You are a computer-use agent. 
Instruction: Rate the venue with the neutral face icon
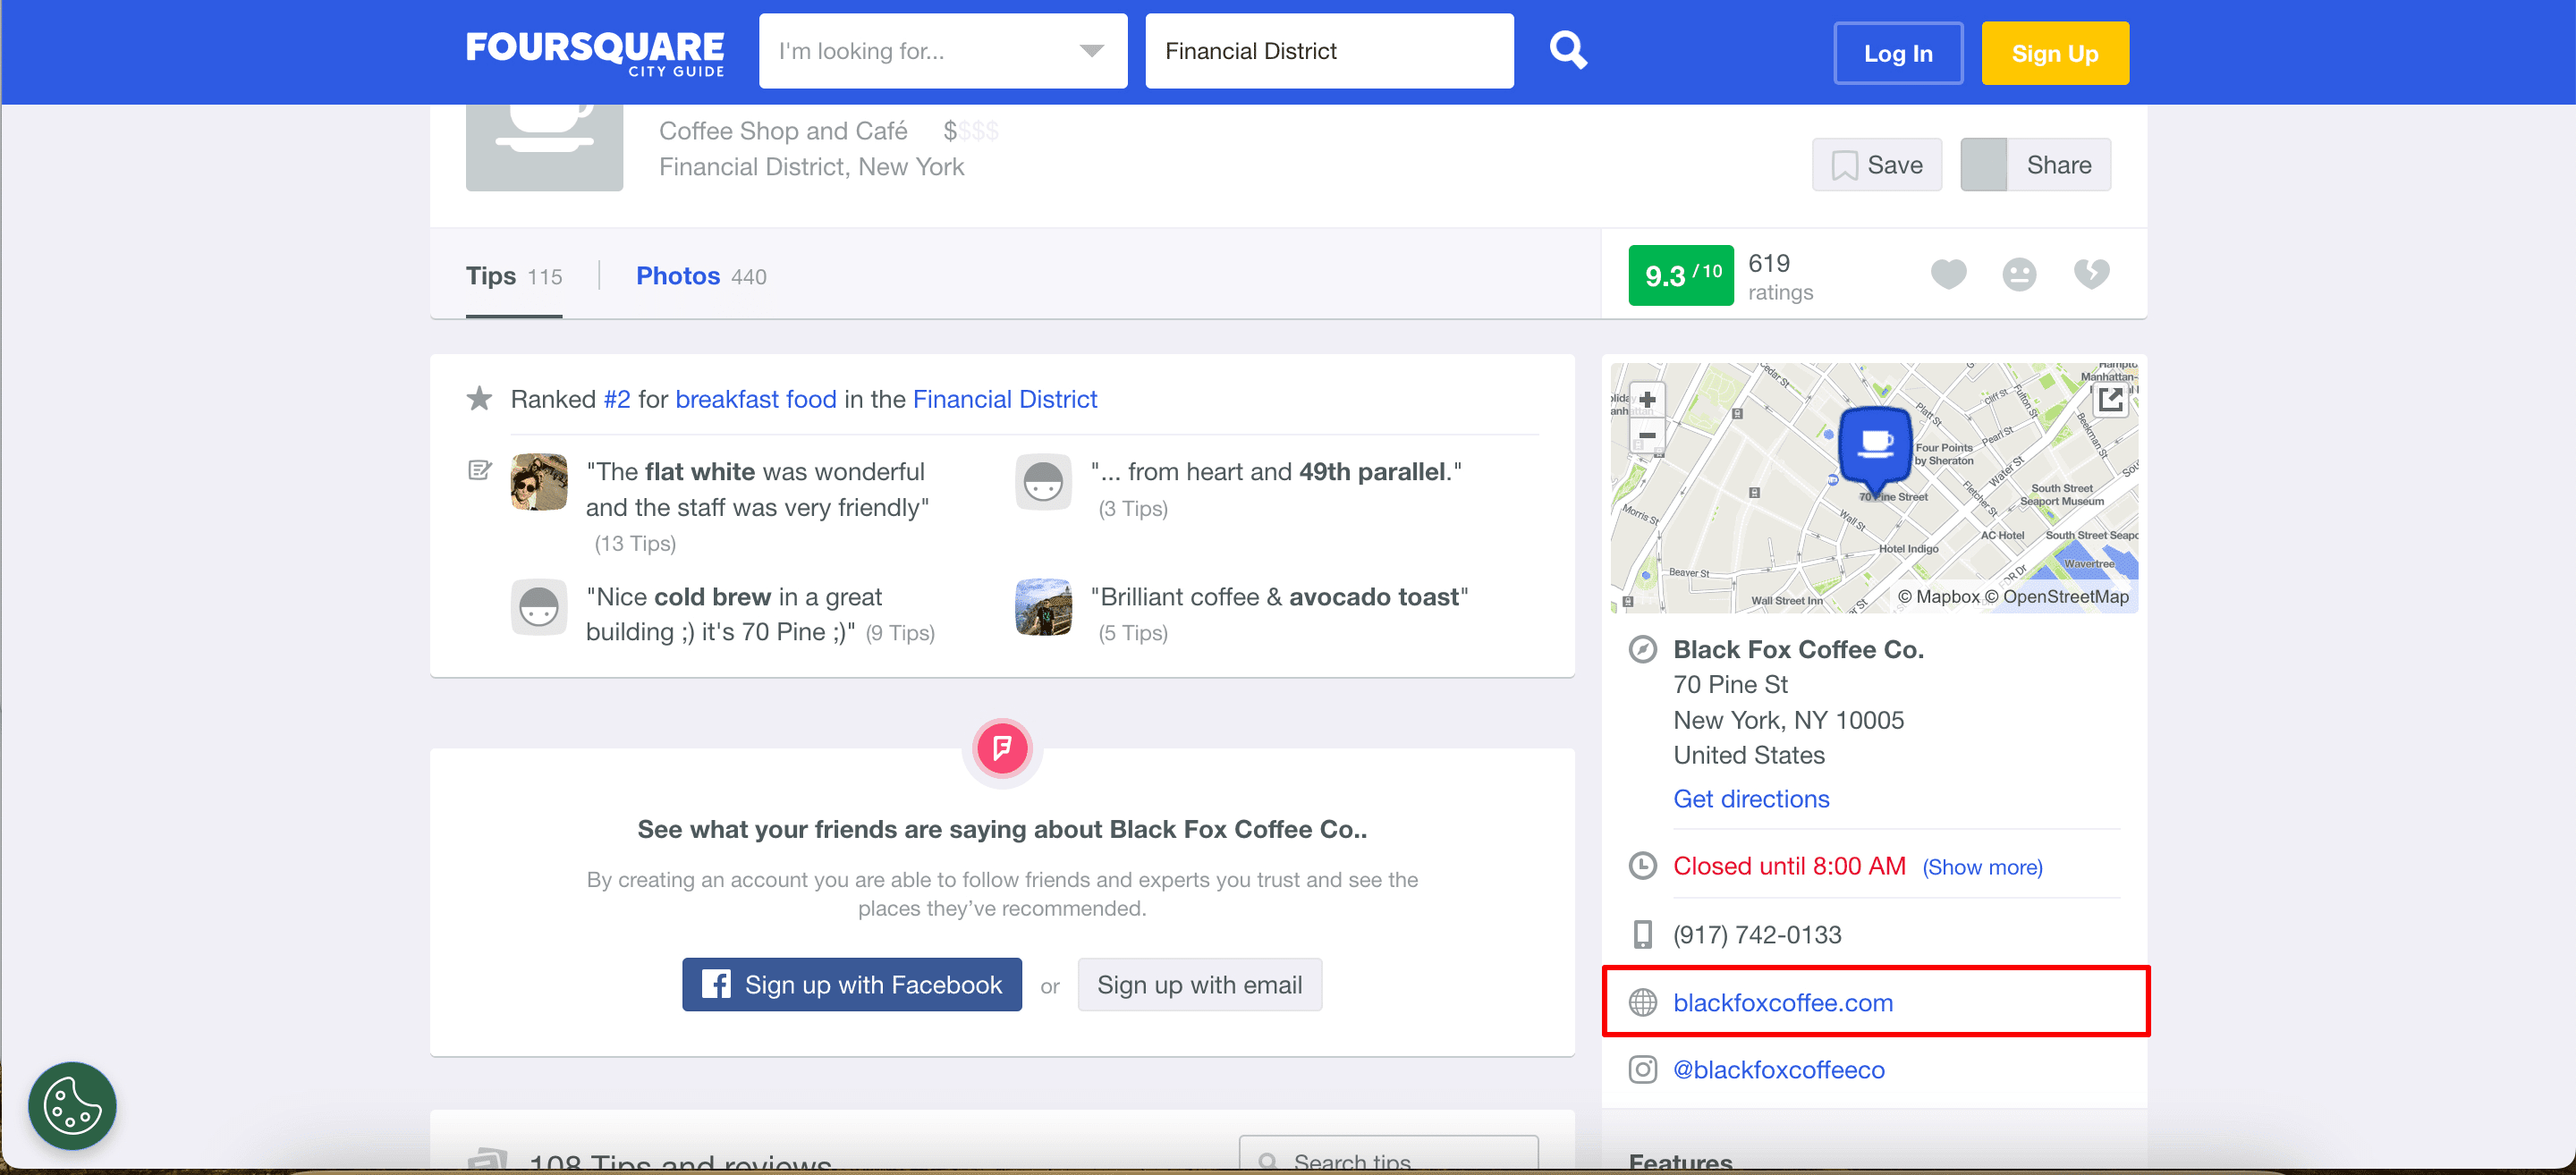click(x=2019, y=274)
